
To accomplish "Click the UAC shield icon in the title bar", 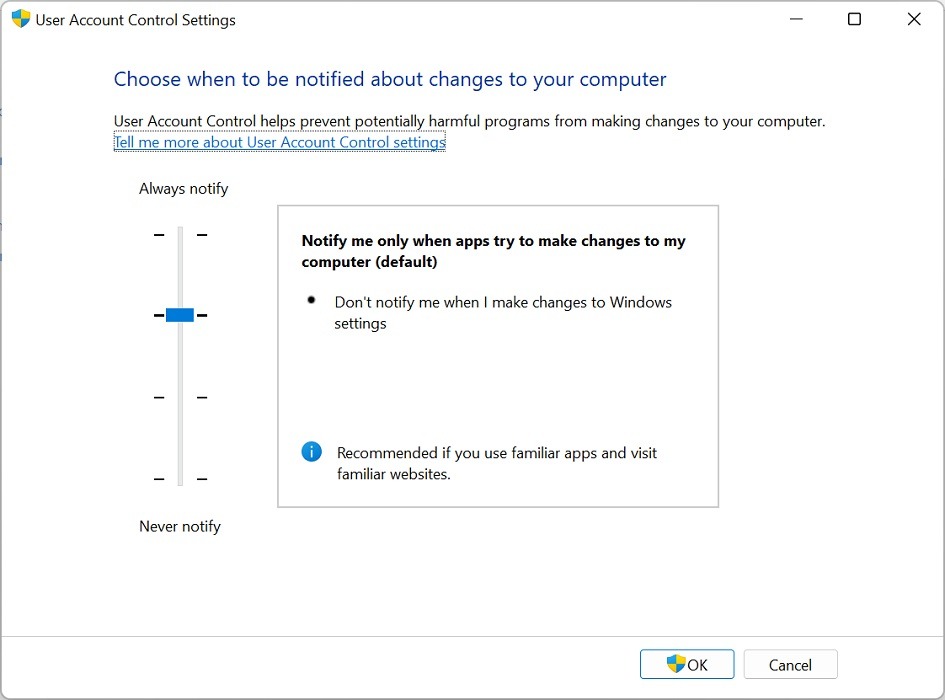I will point(20,18).
